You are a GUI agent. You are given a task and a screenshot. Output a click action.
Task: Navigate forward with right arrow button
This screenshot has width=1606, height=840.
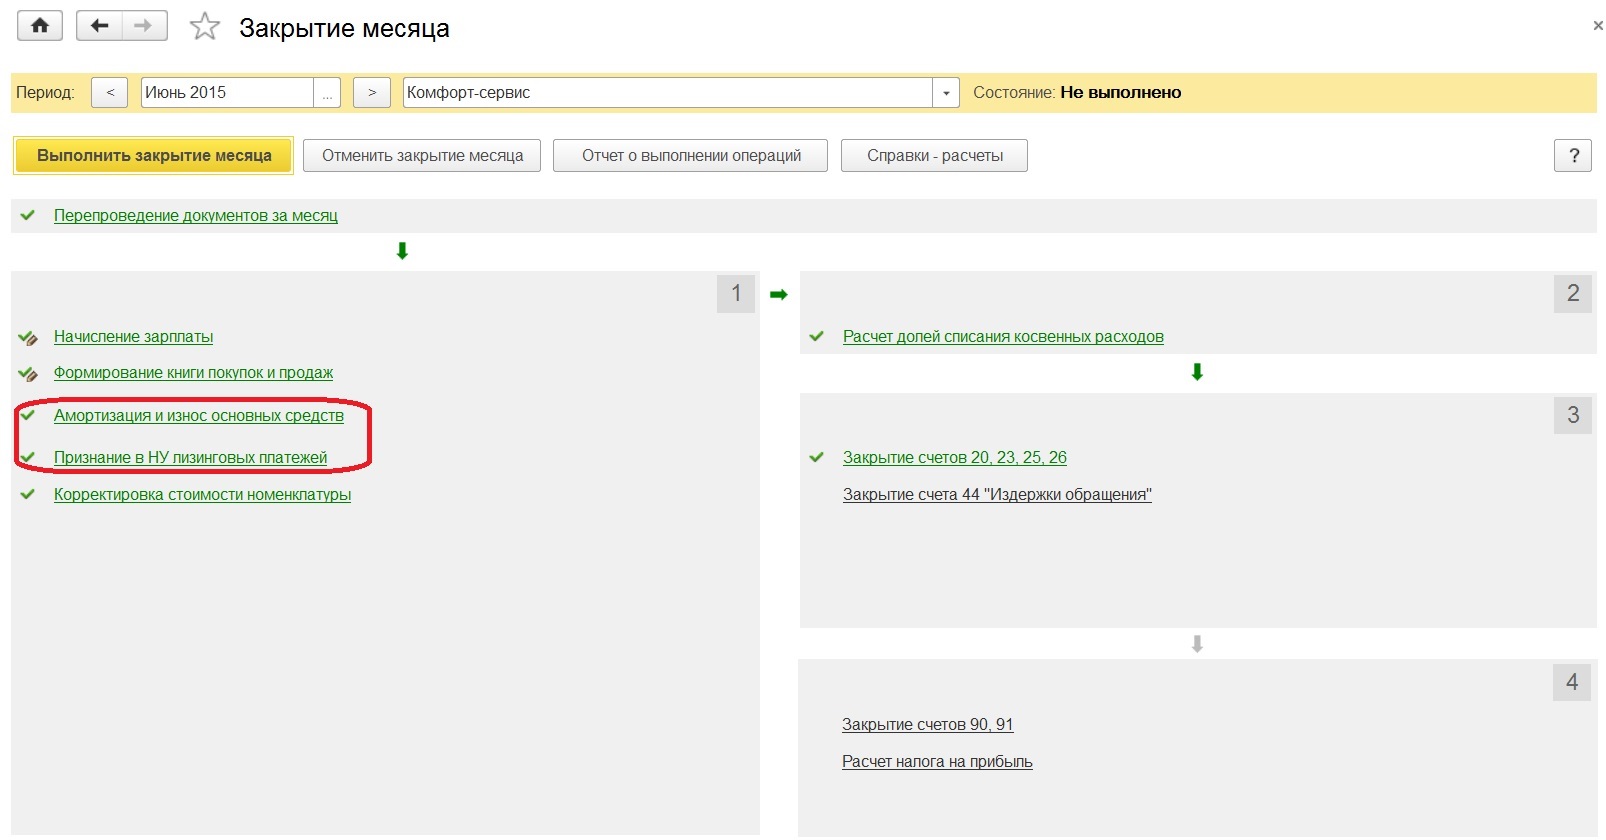144,26
